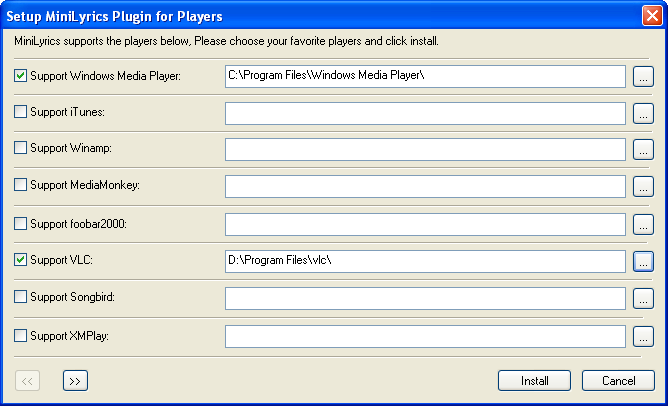Click the foobar2000 path text box
The height and width of the screenshot is (406, 668).
click(x=425, y=225)
